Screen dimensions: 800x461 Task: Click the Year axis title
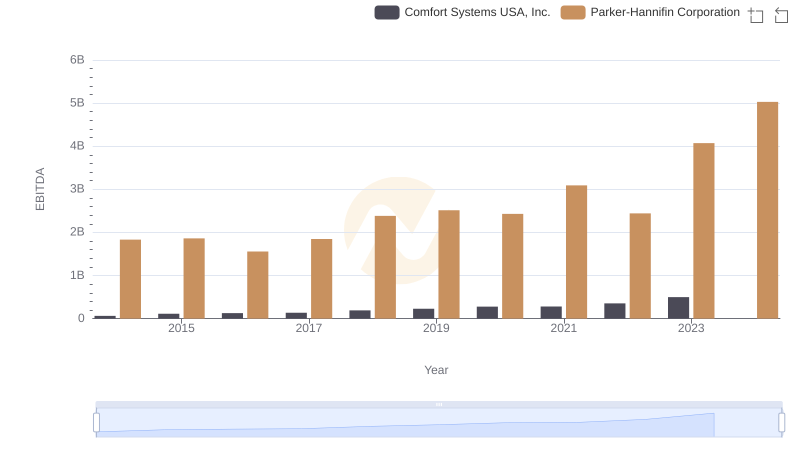pyautogui.click(x=436, y=370)
